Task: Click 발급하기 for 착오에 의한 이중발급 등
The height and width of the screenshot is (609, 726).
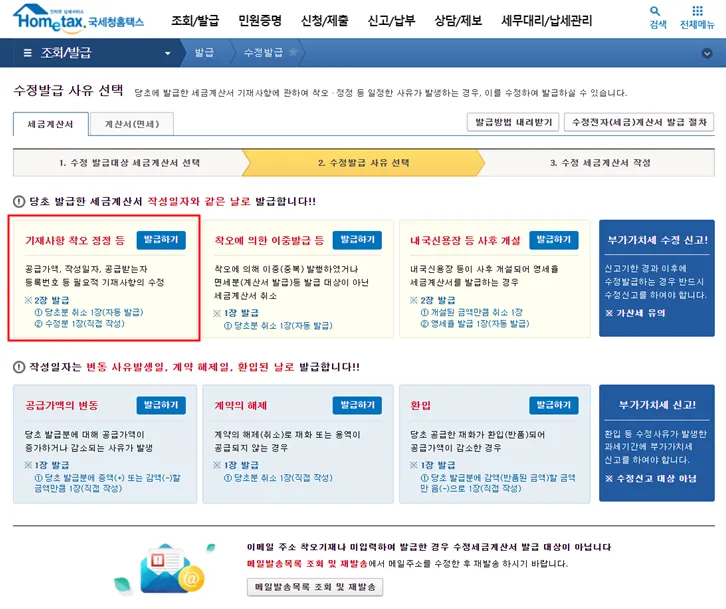Action: click(357, 240)
